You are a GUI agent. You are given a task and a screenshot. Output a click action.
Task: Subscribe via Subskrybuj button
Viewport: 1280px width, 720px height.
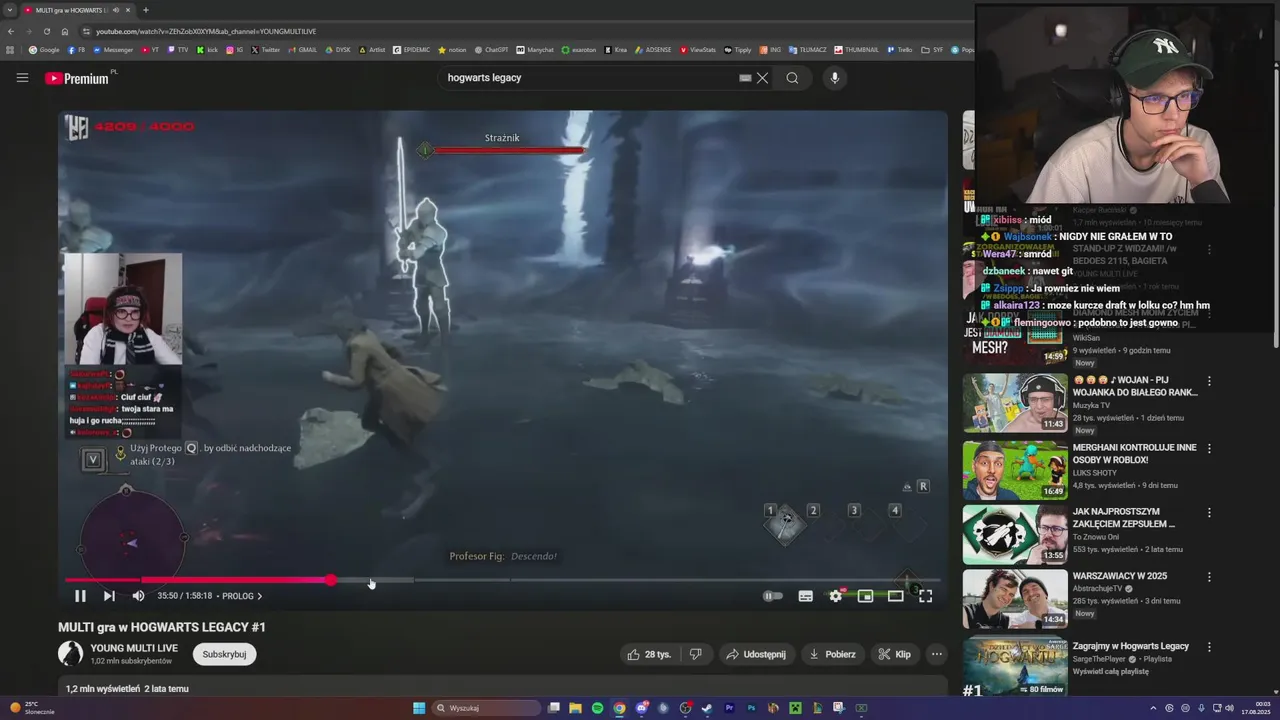coord(225,654)
